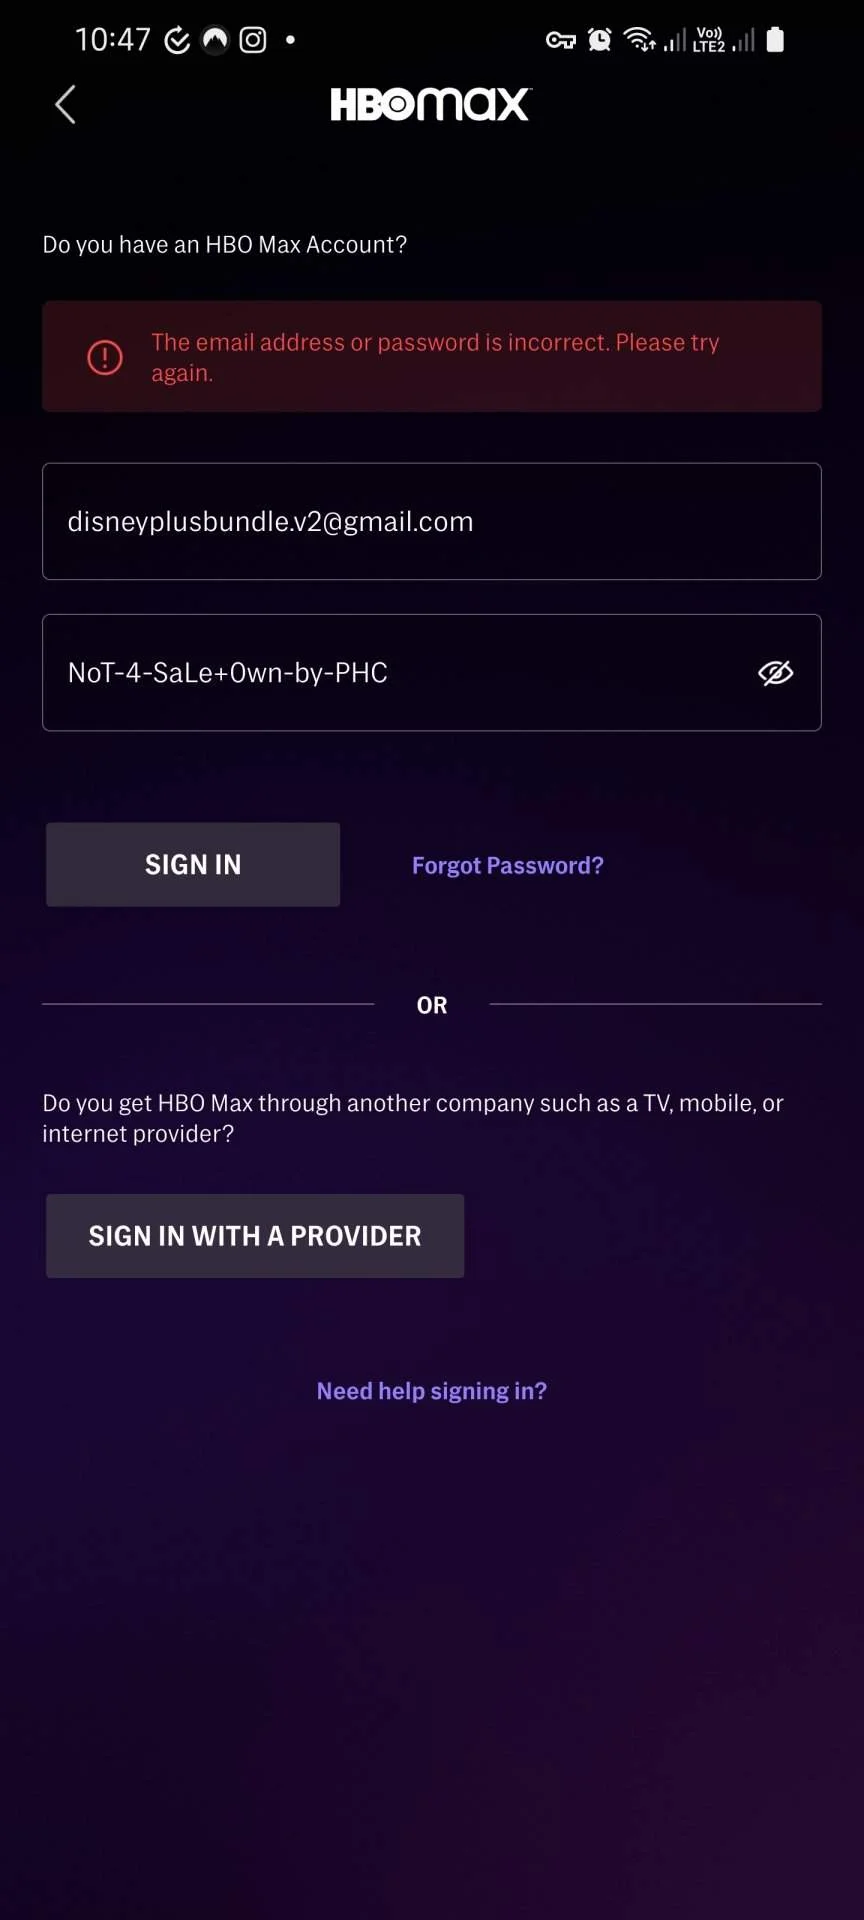Image resolution: width=864 pixels, height=1920 pixels.
Task: Tap the Instagram notification icon
Action: (x=253, y=40)
